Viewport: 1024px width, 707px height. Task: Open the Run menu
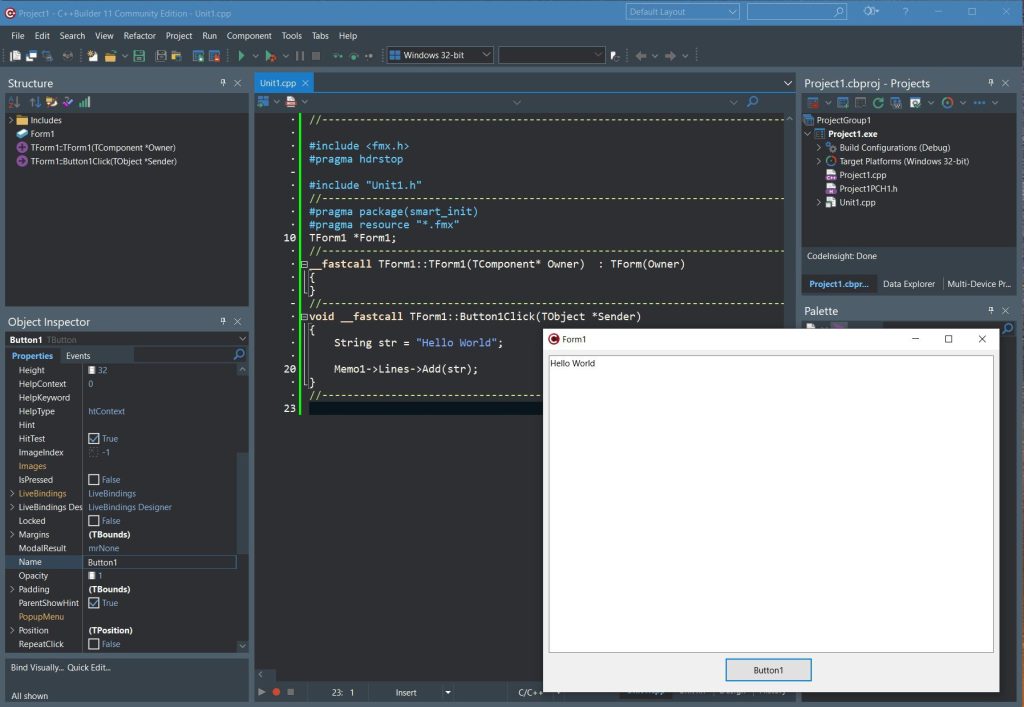pos(210,36)
